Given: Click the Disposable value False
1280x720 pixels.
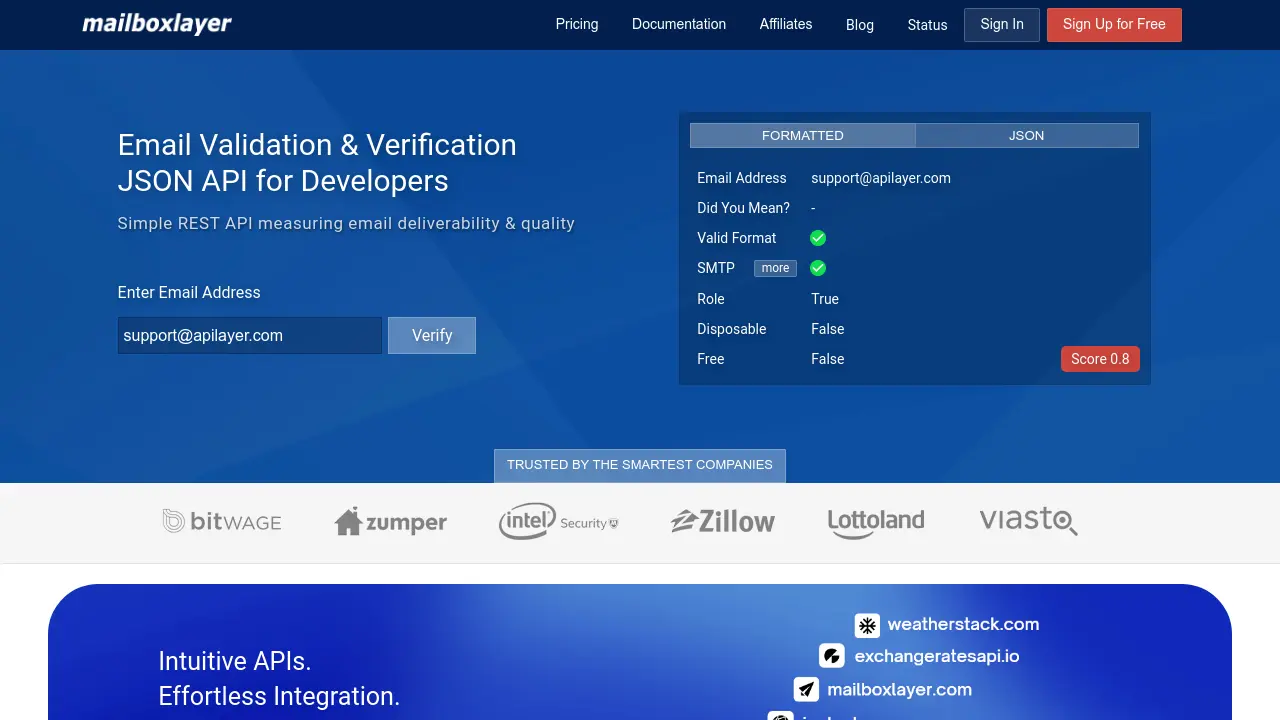Looking at the screenshot, I should coord(828,329).
